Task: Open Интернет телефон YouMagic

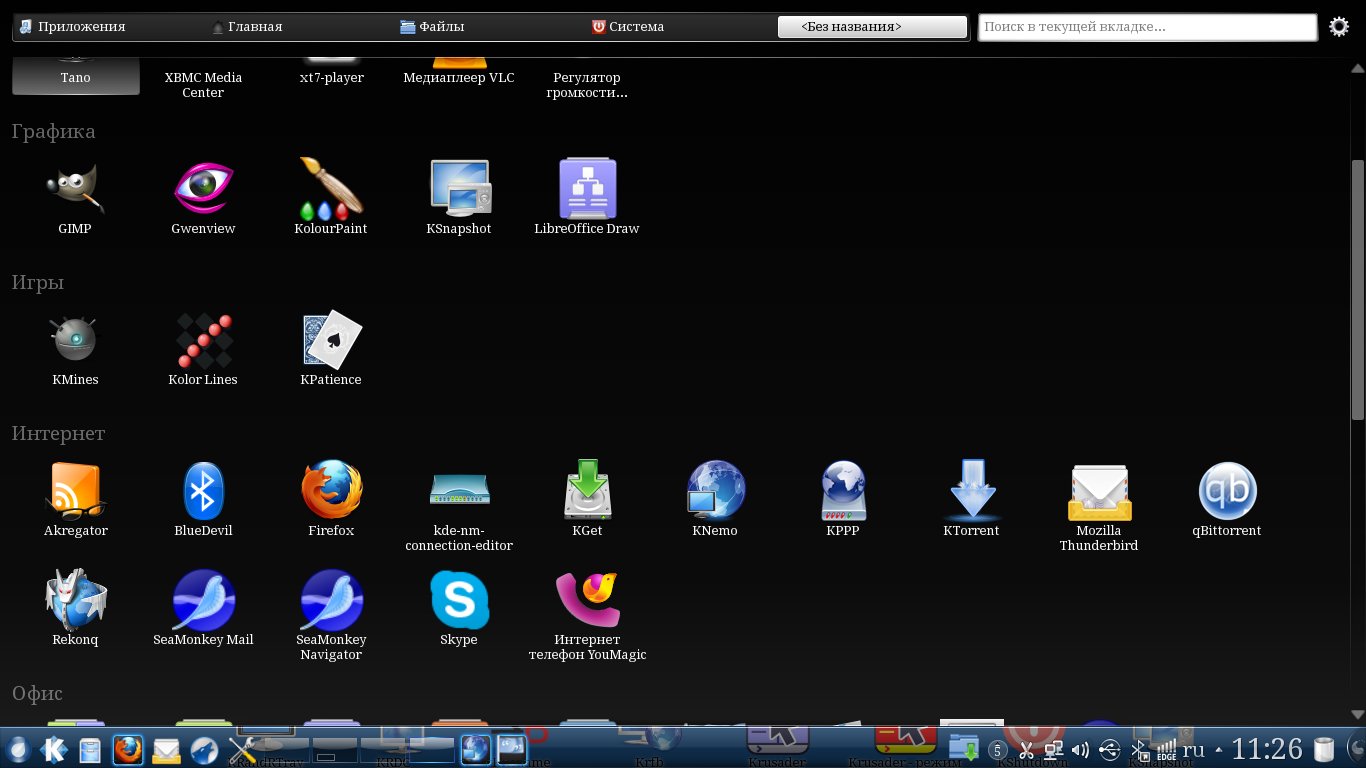Action: pos(587,616)
